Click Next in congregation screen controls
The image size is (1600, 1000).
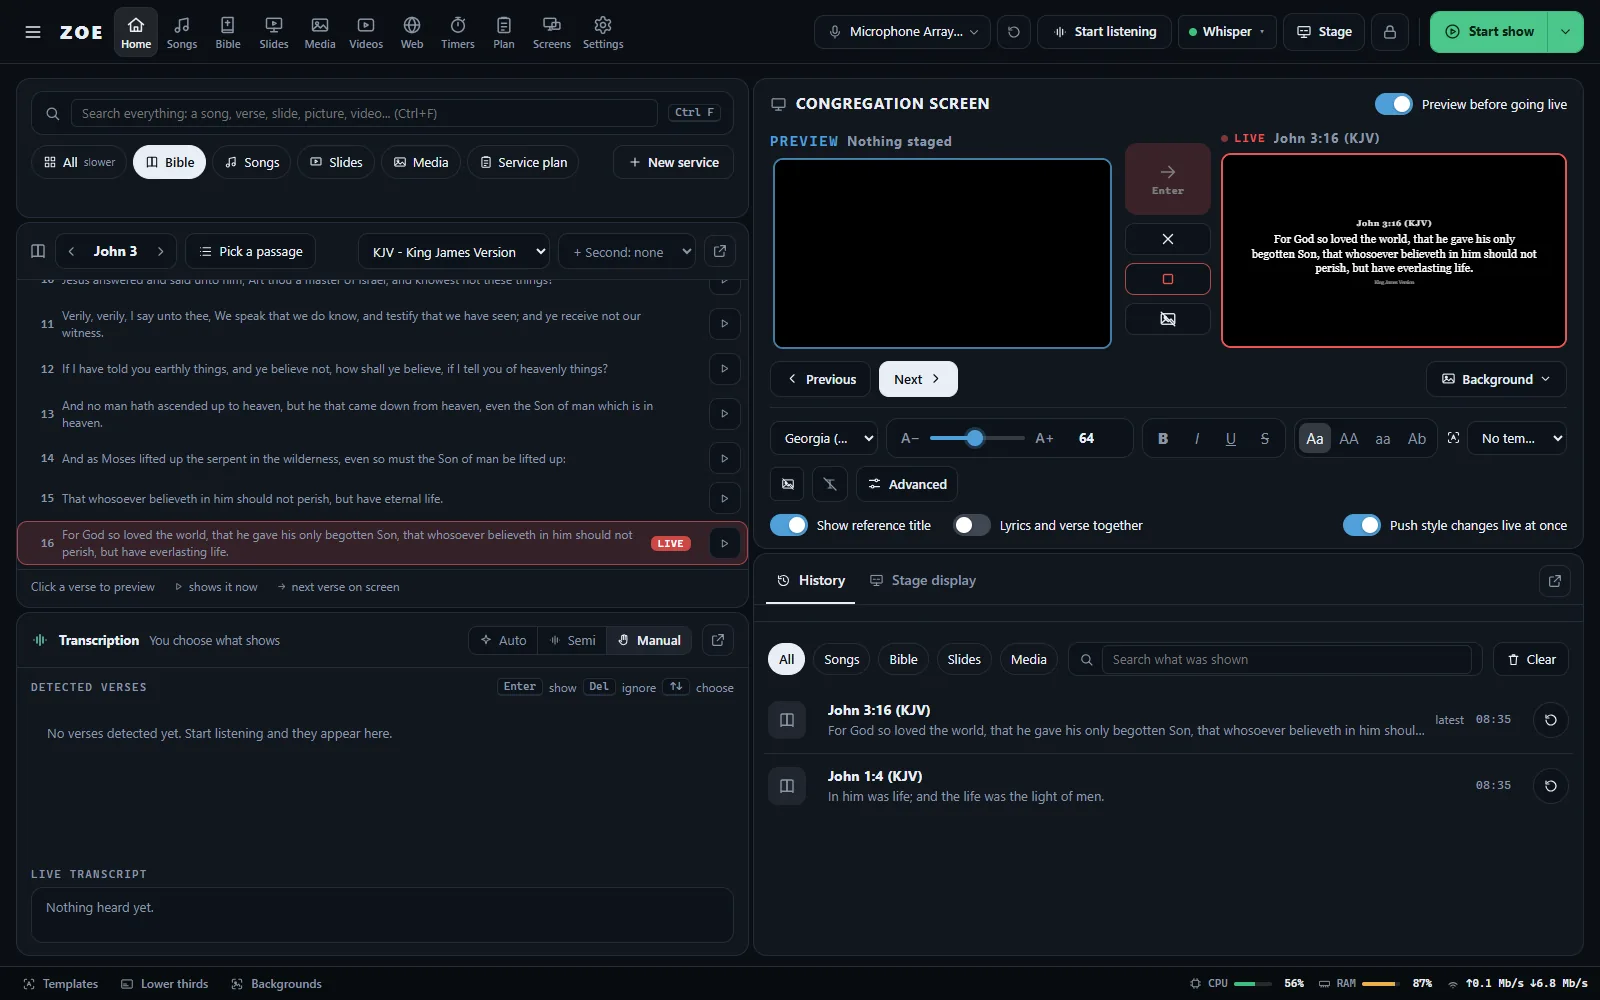918,379
